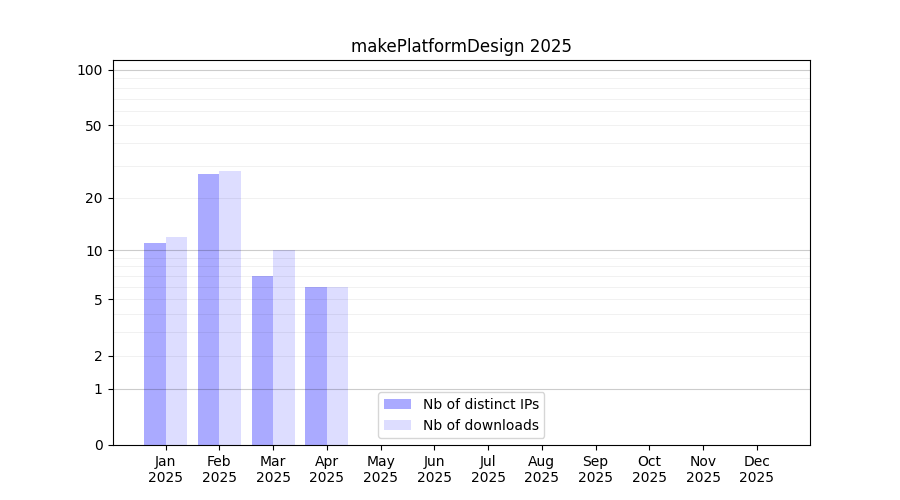Click the dark blue distinct IPs legend swatch
This screenshot has width=900, height=500.
(397, 404)
